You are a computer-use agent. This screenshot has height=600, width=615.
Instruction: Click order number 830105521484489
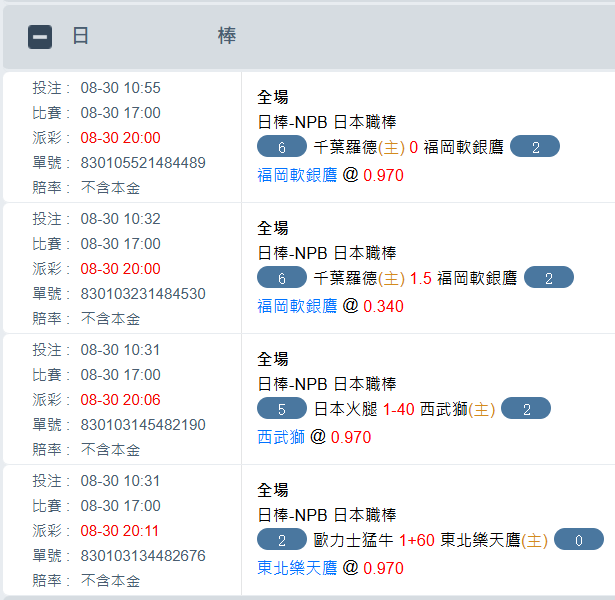tap(143, 163)
